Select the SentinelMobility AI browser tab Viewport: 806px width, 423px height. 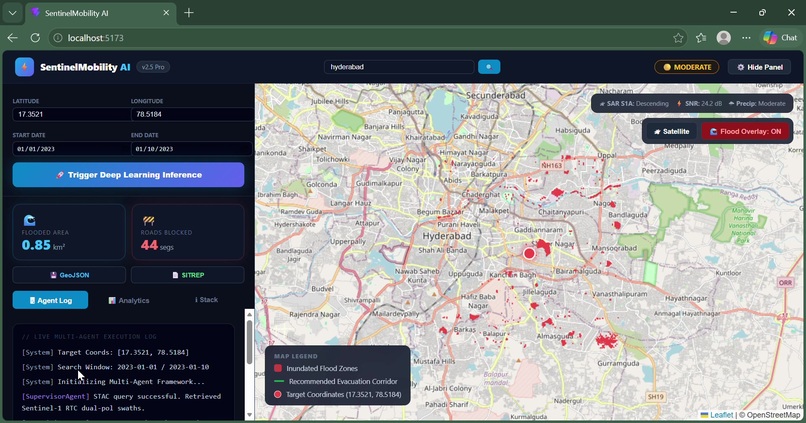click(x=101, y=13)
